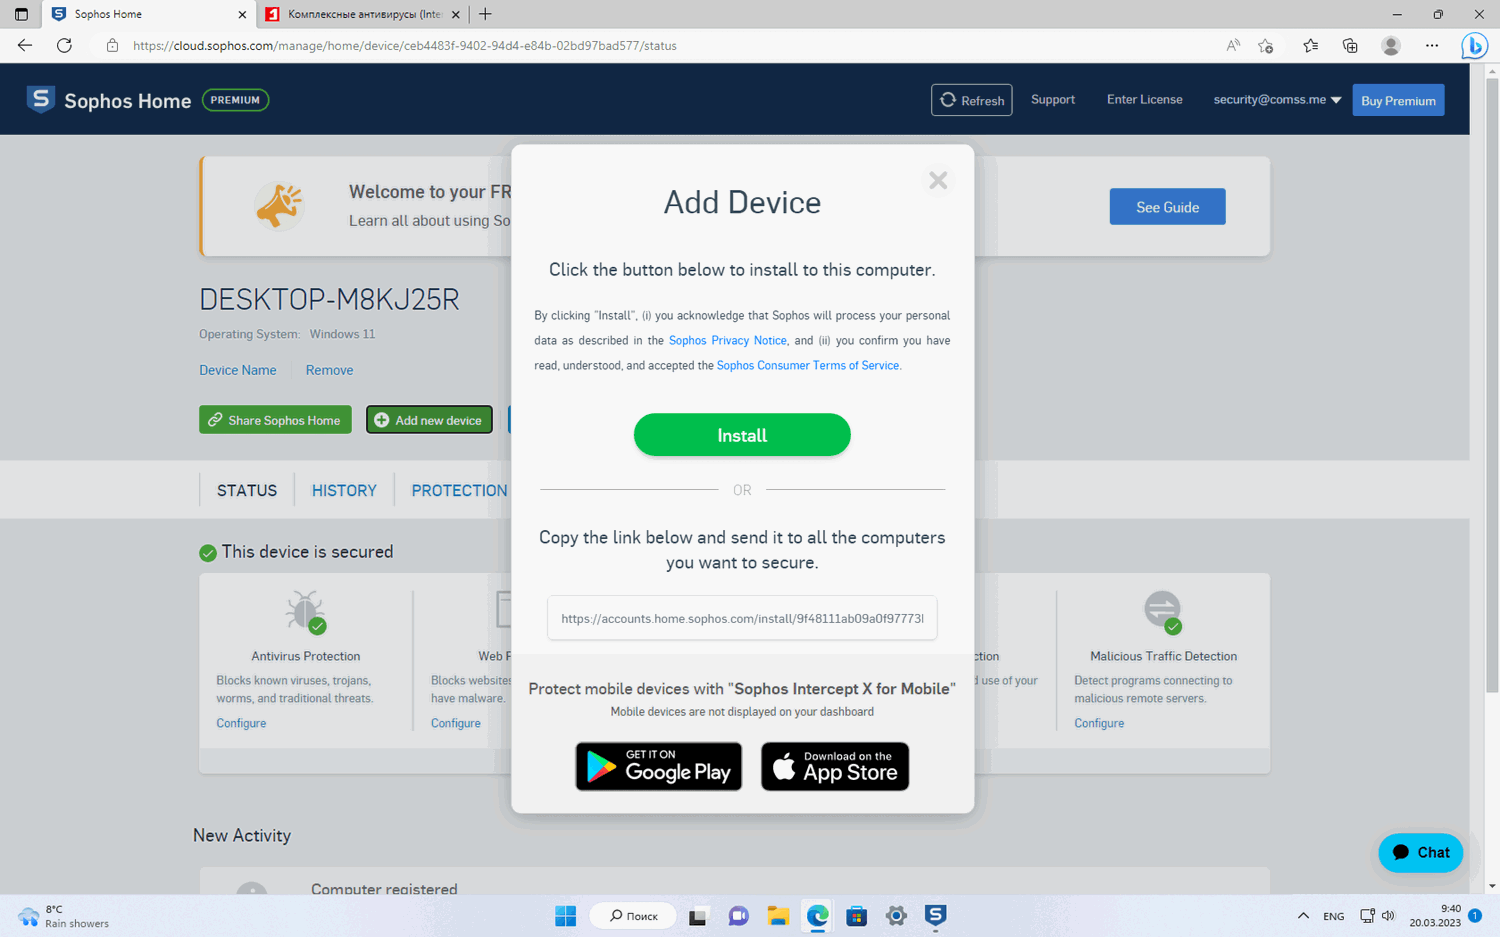Click the Buy Premium button
Screen dimensions: 1500x937
tap(1398, 100)
